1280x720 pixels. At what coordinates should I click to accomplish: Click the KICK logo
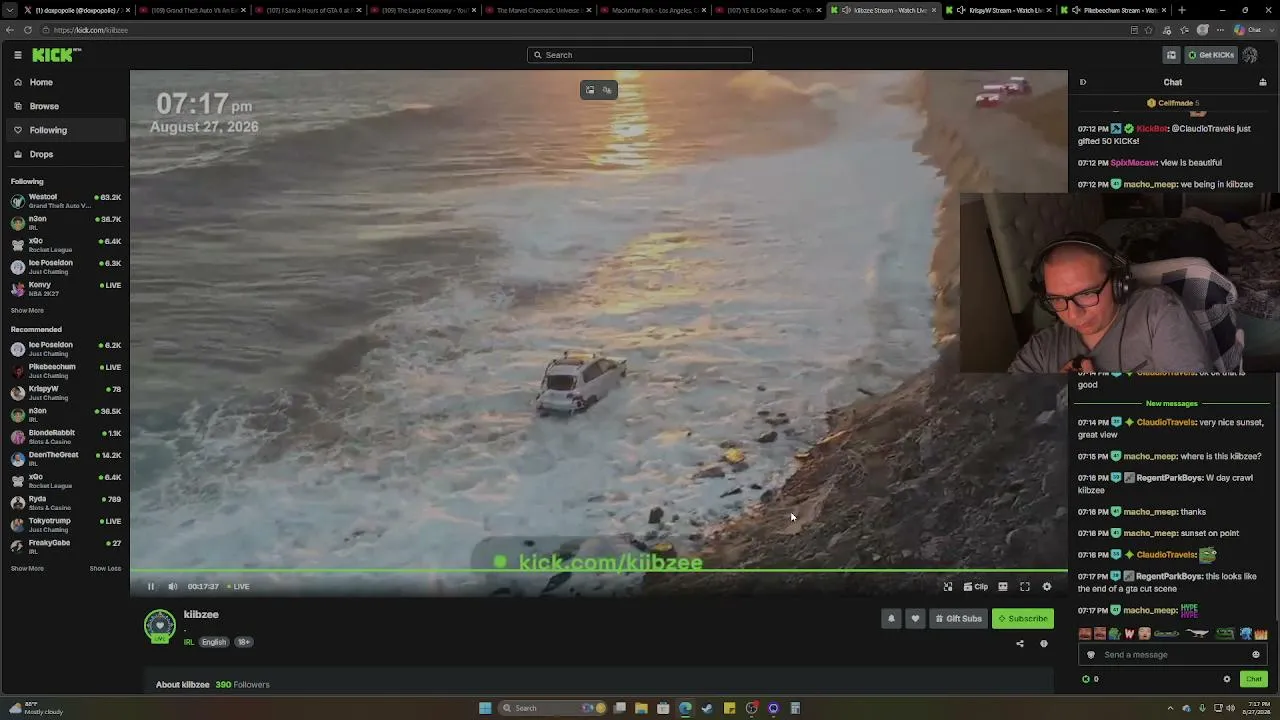pos(52,55)
